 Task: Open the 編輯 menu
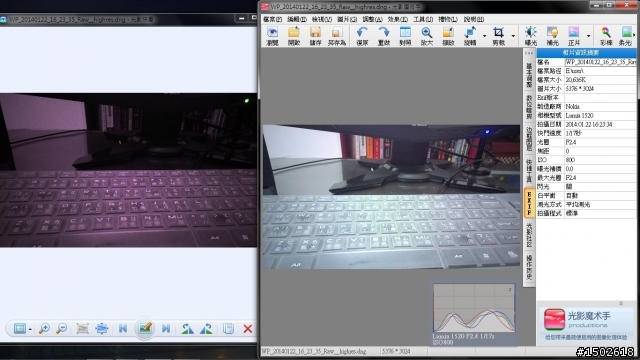(297, 19)
